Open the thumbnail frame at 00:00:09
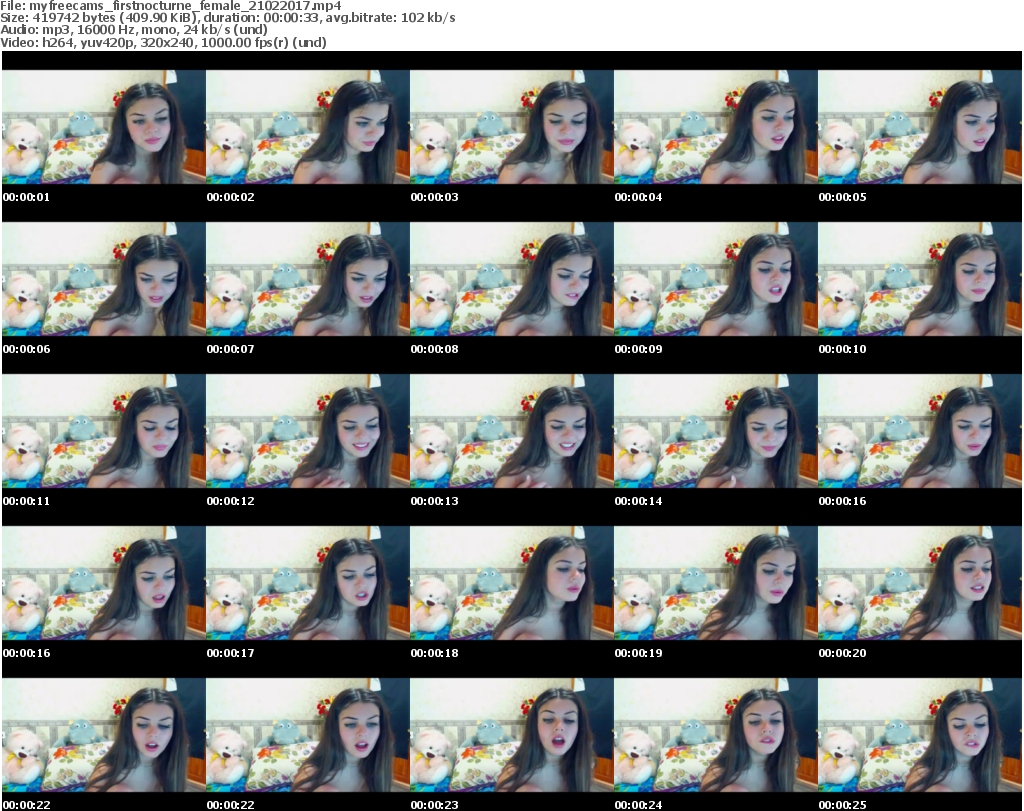Image resolution: width=1024 pixels, height=811 pixels. coord(716,279)
